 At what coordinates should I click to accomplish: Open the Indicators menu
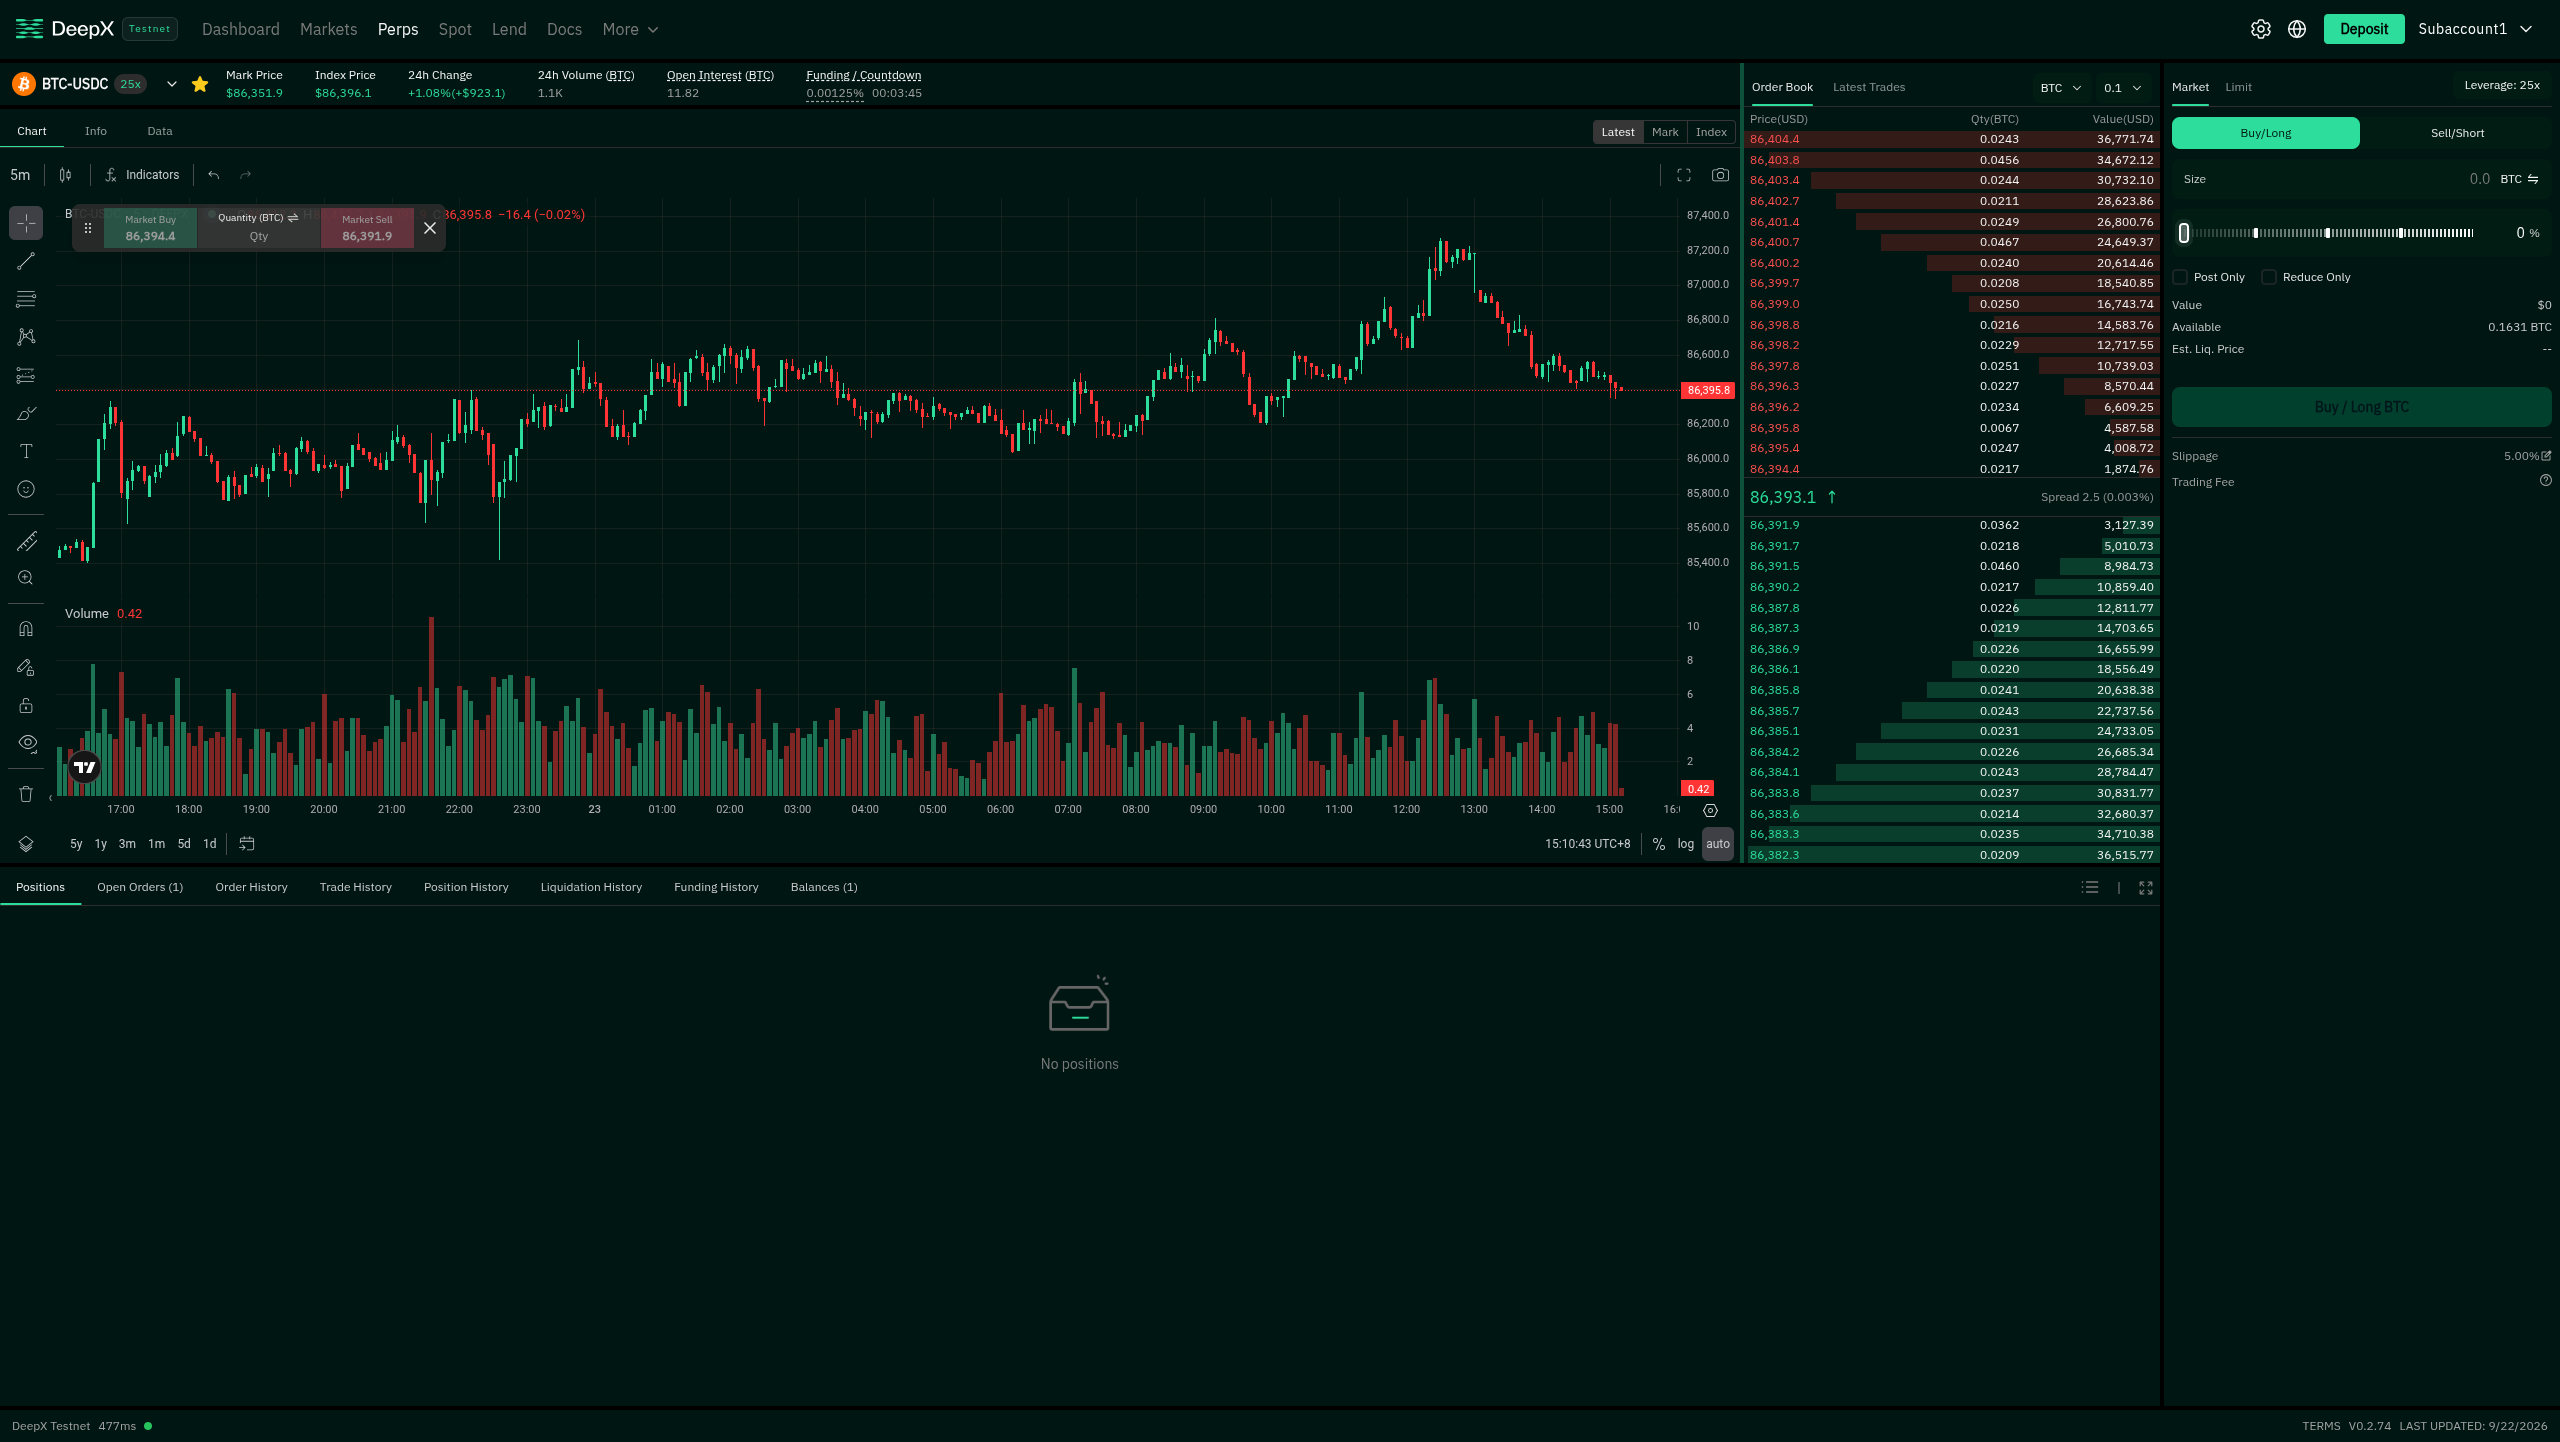142,175
